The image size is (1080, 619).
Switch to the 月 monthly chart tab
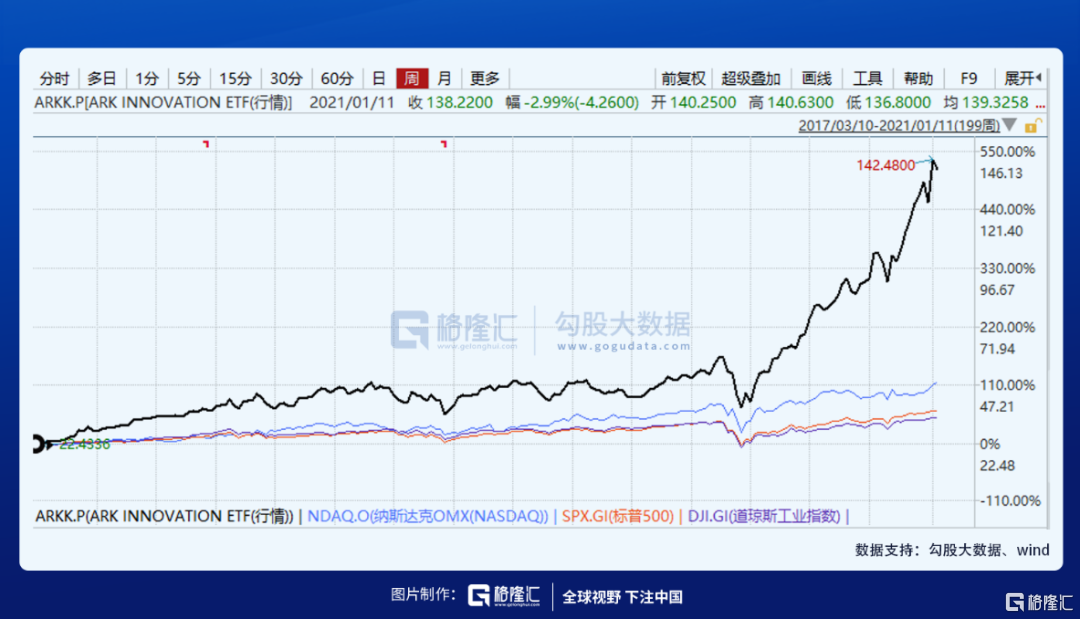pyautogui.click(x=444, y=78)
